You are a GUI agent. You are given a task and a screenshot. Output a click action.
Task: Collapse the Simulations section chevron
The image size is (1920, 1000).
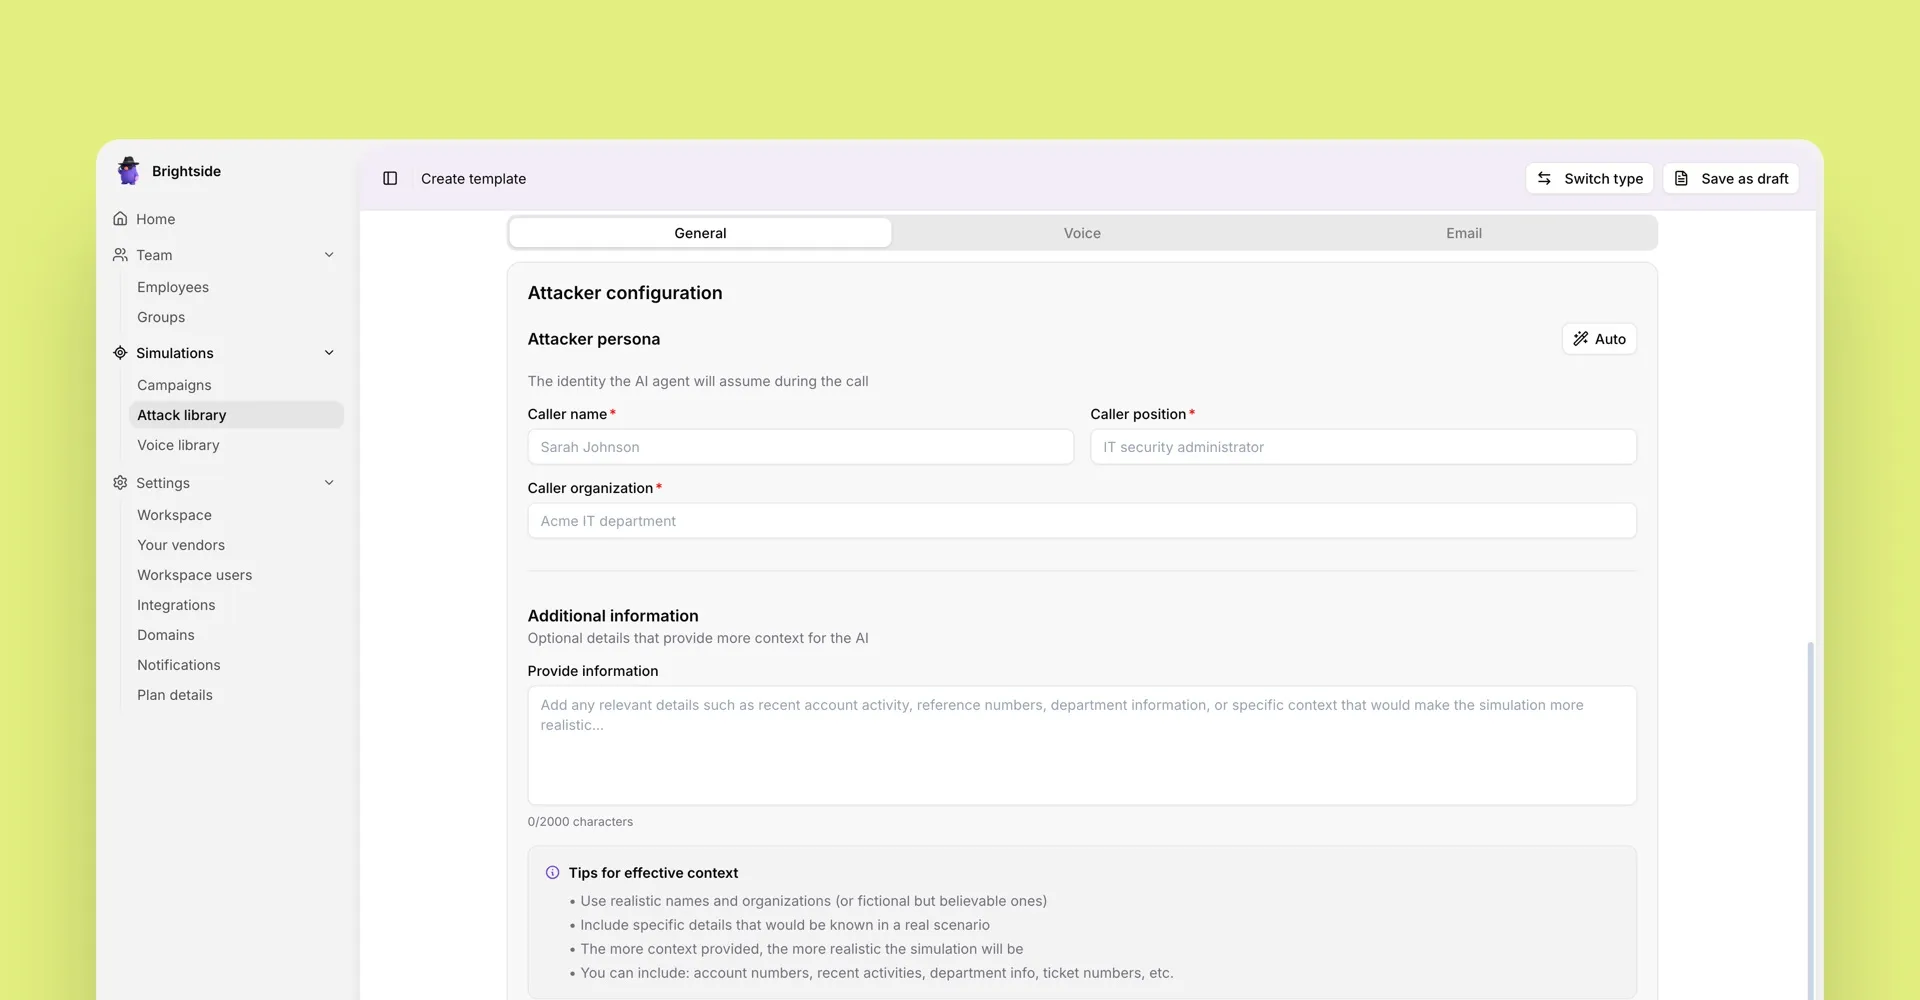pos(329,352)
